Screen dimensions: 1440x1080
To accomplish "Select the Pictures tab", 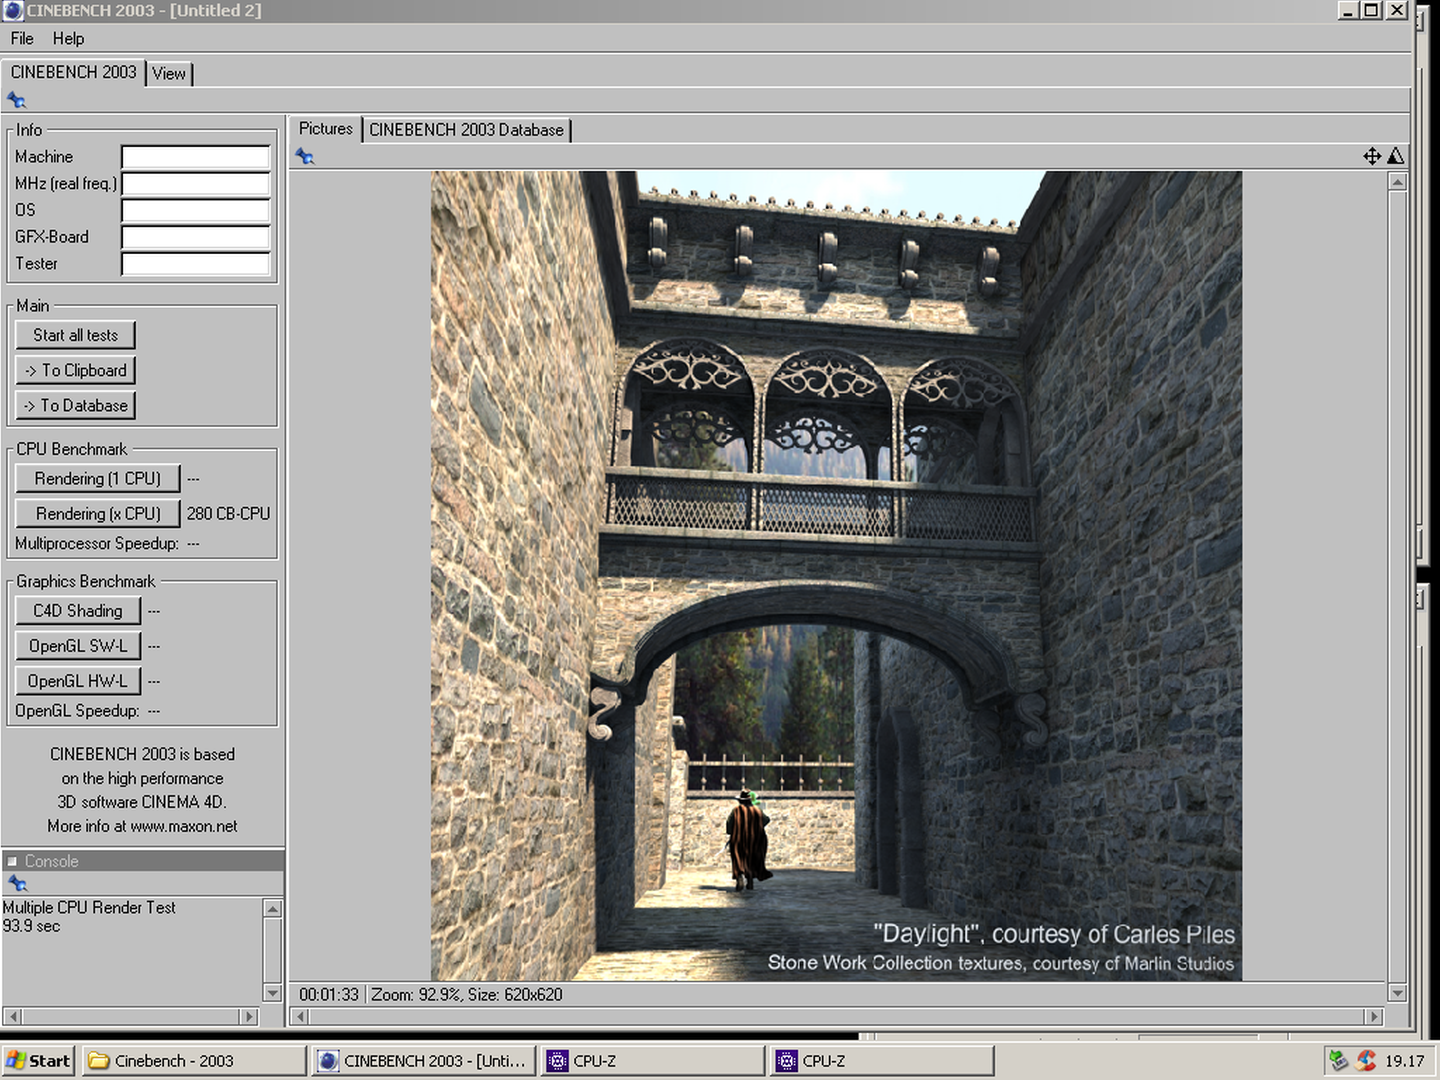I will 325,129.
